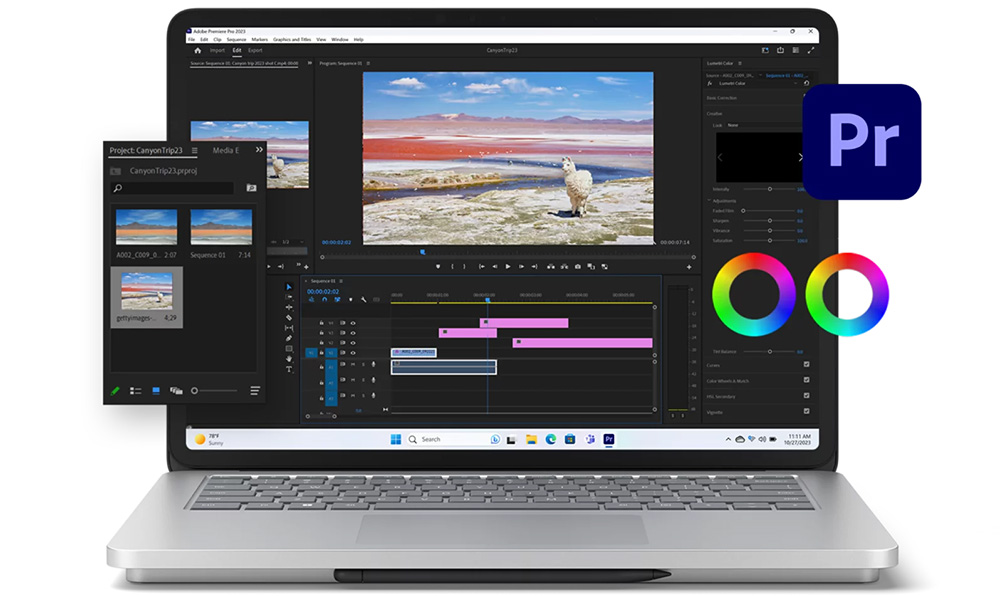This screenshot has height=596, width=1000.
Task: Open Sequence 01 timeline panel menu
Action: 341,280
